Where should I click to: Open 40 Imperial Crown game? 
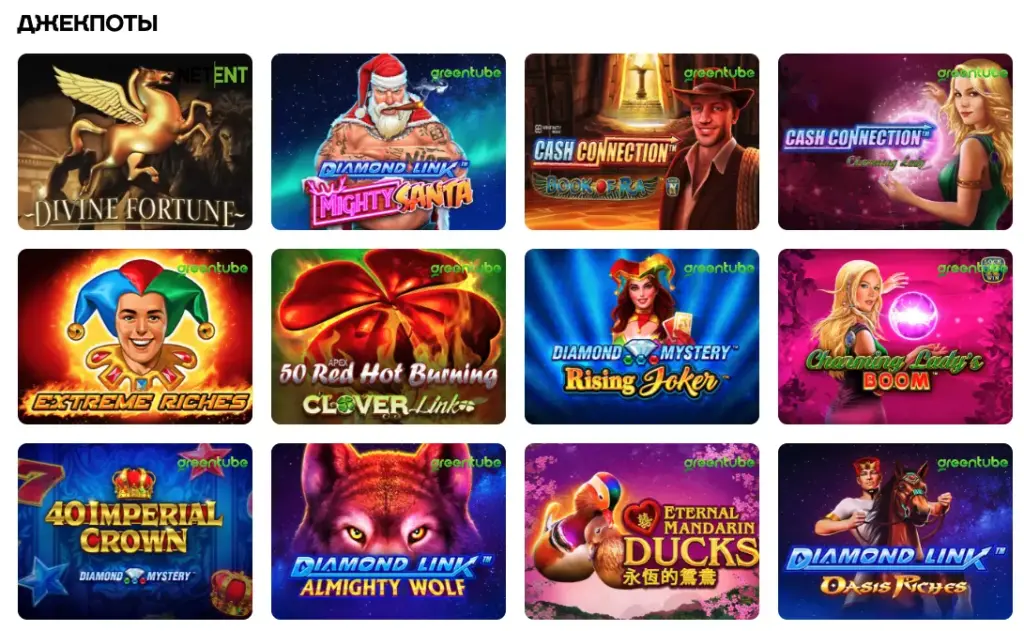135,532
